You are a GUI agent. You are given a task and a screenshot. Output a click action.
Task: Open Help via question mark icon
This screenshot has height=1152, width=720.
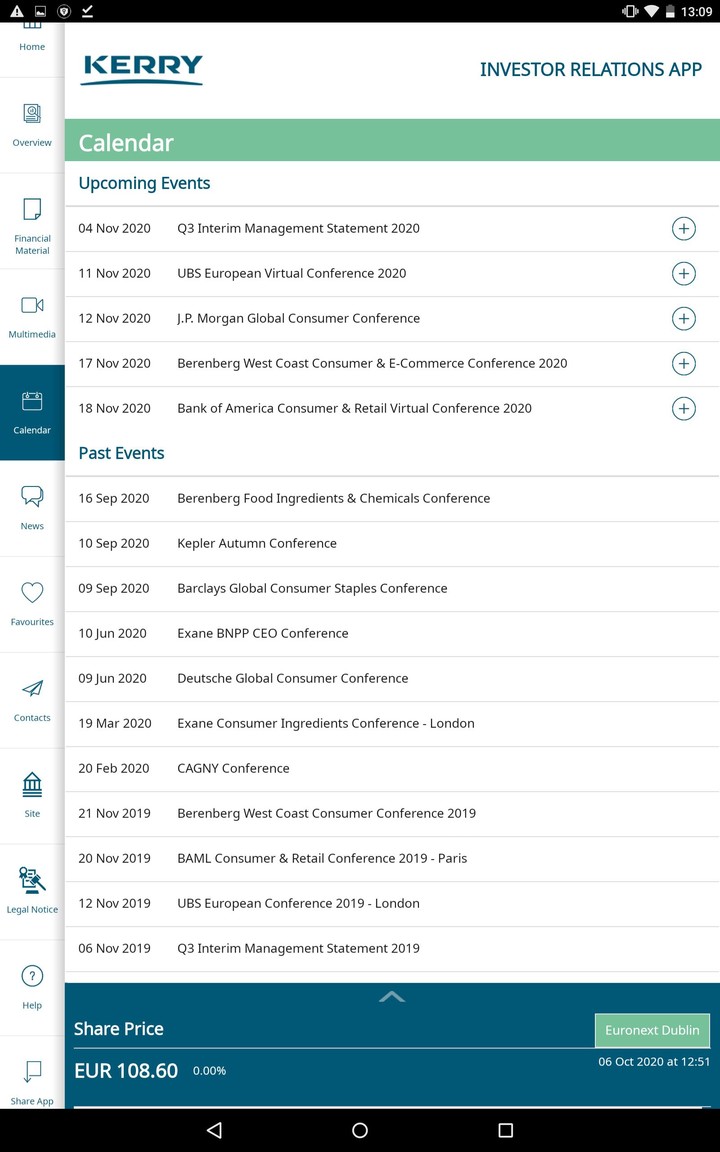32,983
